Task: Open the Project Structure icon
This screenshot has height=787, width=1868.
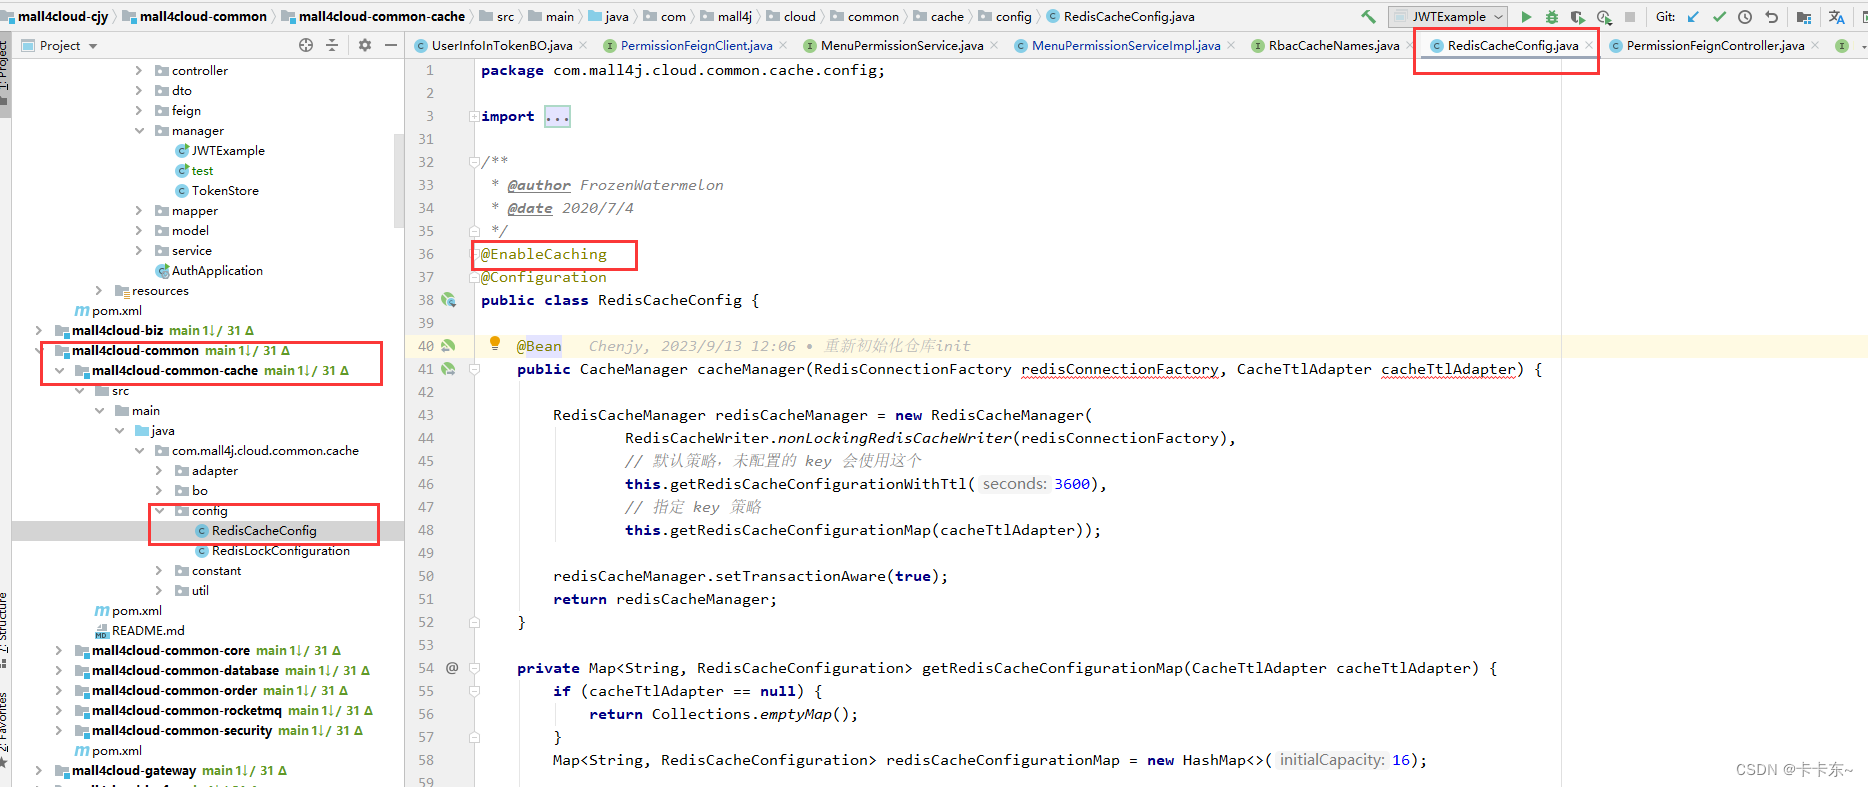Action: (1804, 16)
